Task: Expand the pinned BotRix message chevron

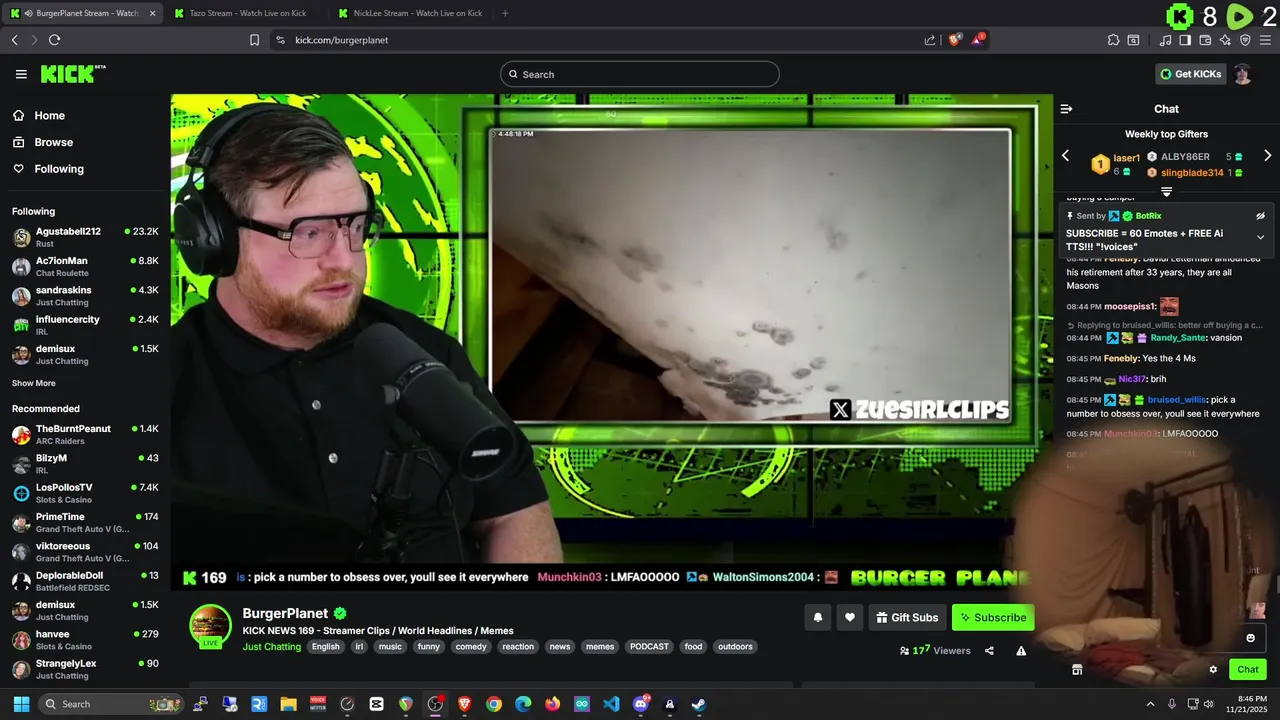Action: tap(1260, 237)
